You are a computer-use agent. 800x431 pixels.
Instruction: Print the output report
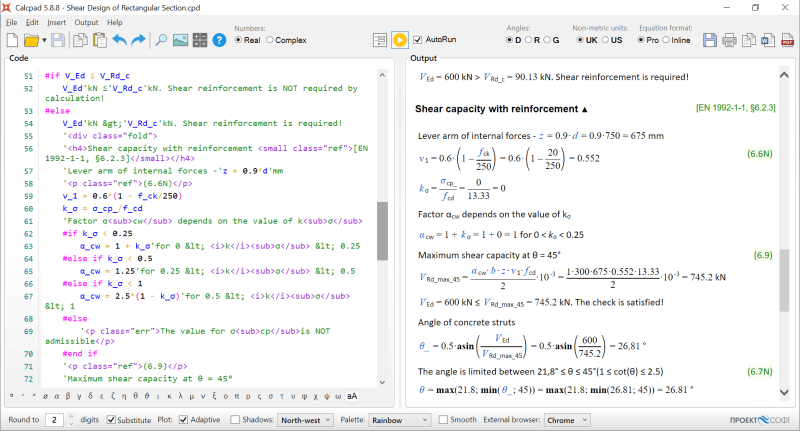(x=729, y=40)
